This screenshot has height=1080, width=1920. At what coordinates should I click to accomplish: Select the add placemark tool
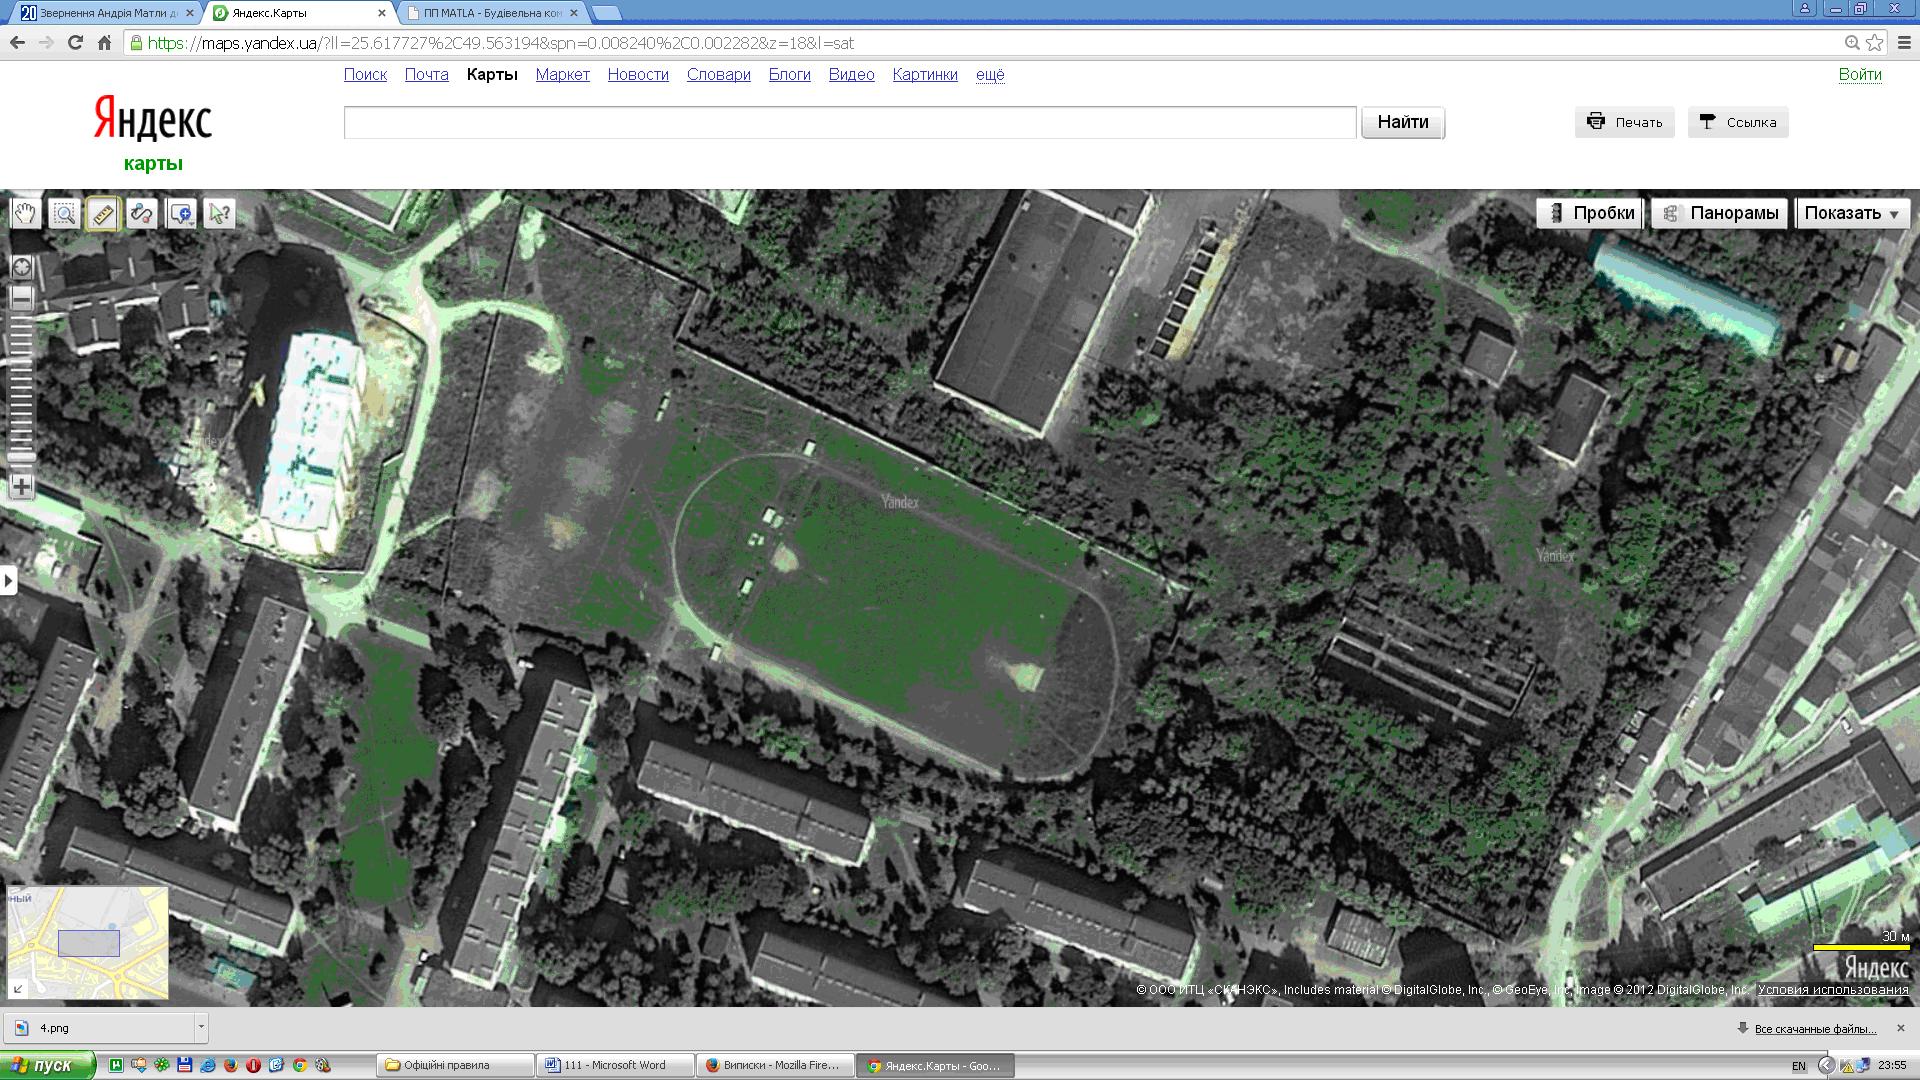[180, 214]
